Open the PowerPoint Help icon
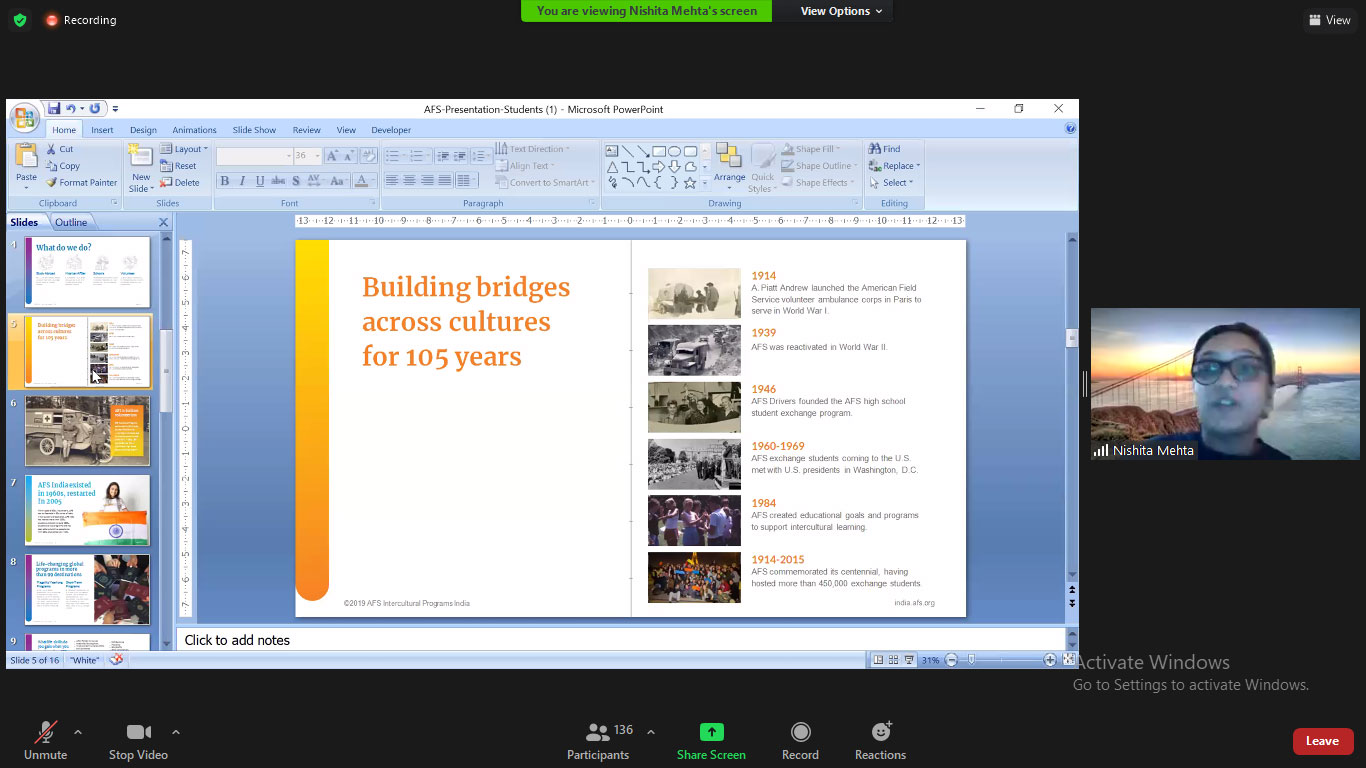This screenshot has height=768, width=1366. [x=1071, y=129]
